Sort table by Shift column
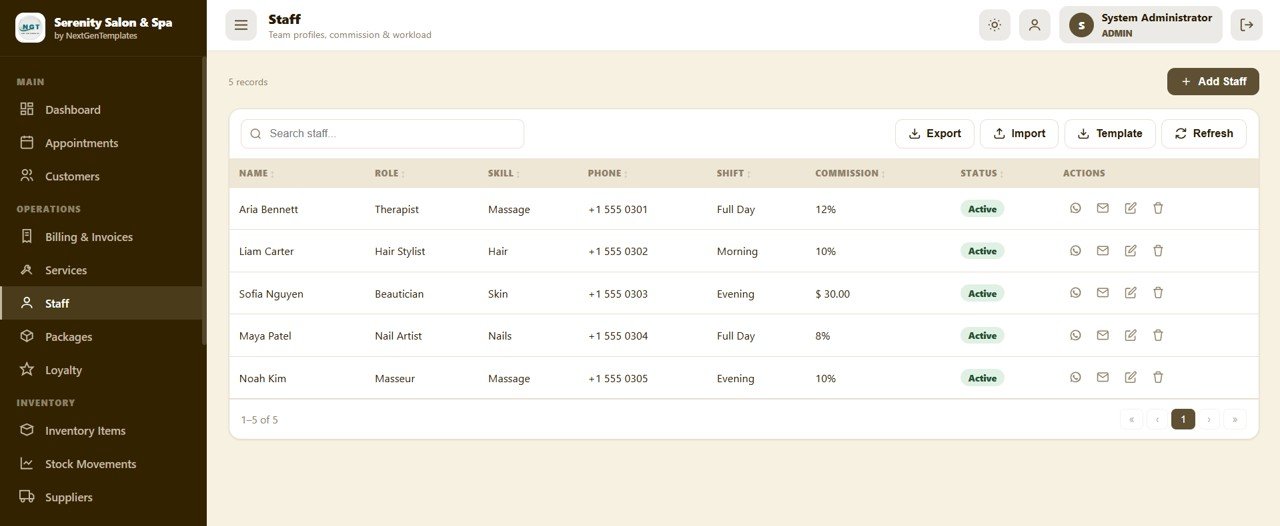 733,173
